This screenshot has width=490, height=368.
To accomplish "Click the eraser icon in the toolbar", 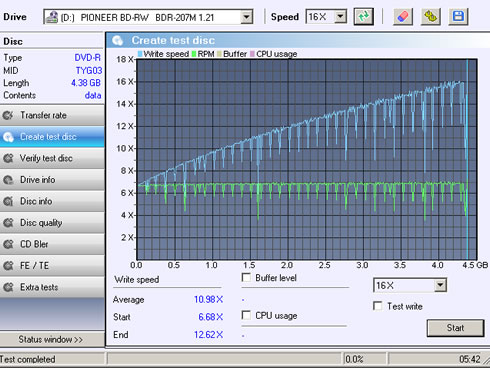I will [x=403, y=16].
